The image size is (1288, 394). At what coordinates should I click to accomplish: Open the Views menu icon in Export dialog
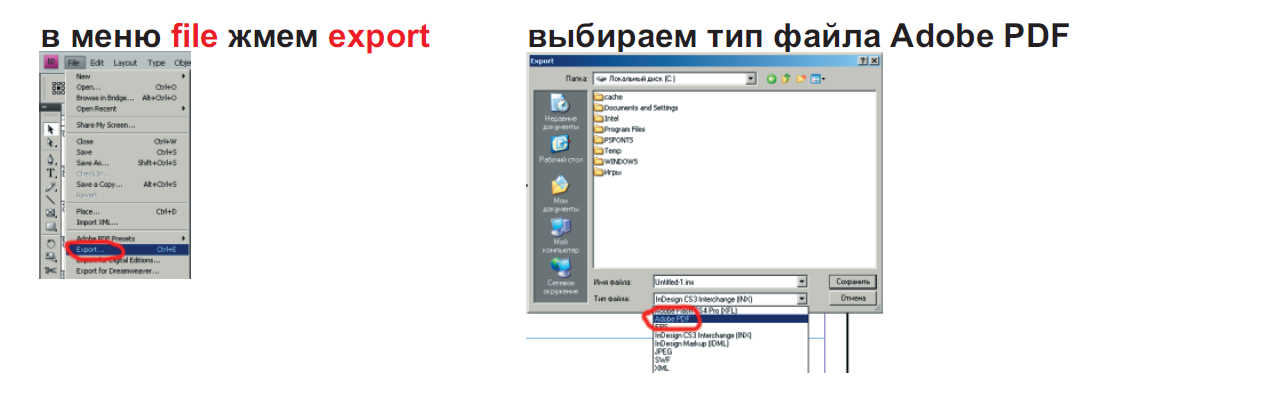[x=817, y=79]
